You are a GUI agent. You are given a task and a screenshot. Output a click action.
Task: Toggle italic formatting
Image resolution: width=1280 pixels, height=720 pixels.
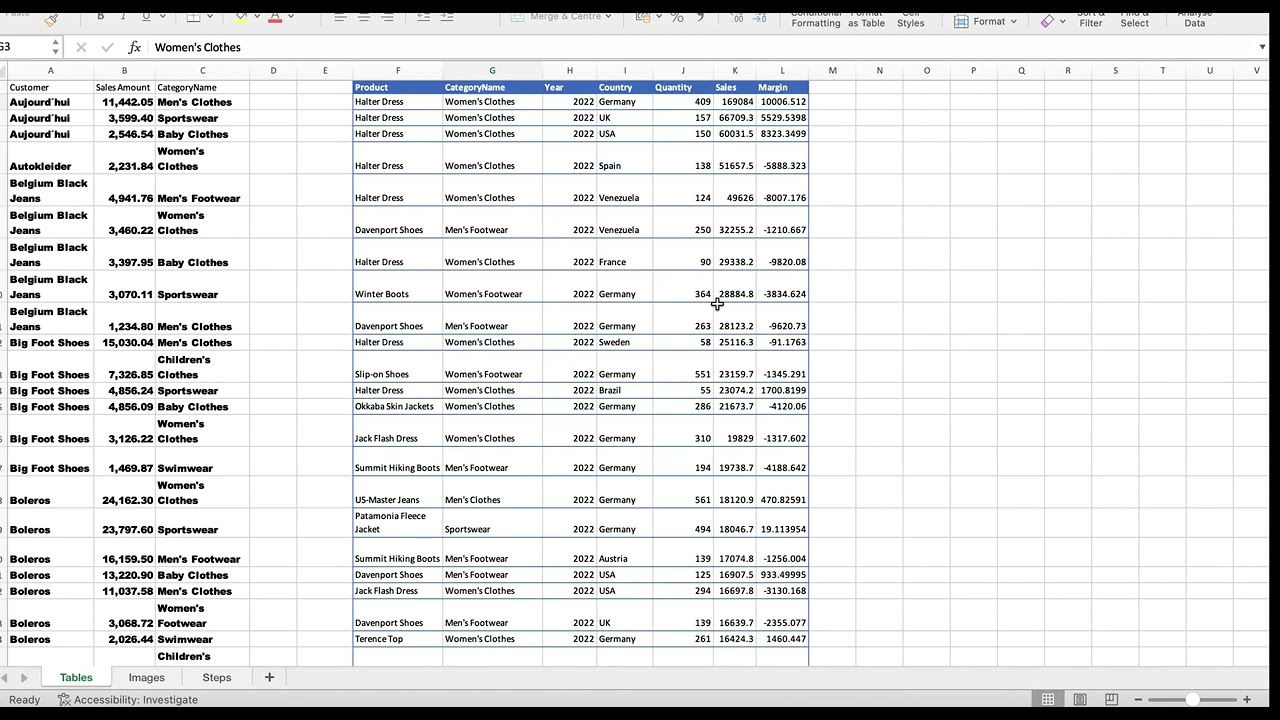point(123,16)
